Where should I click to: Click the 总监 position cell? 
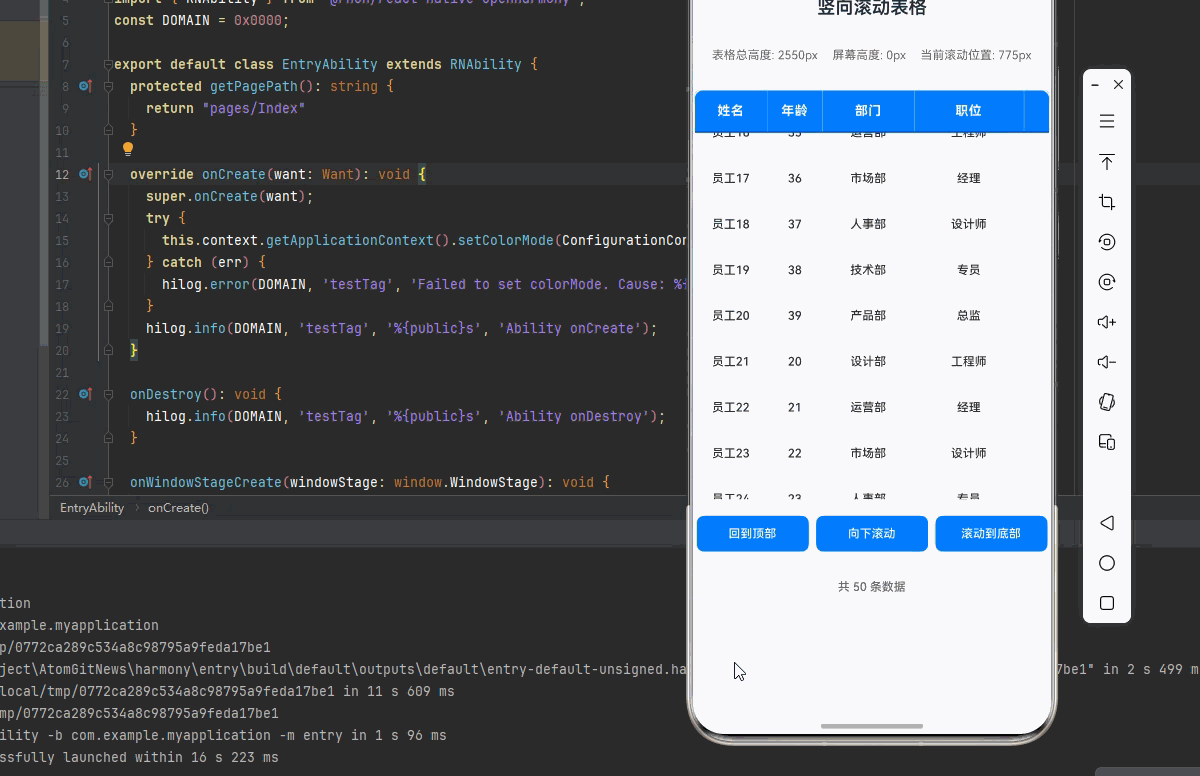click(968, 316)
